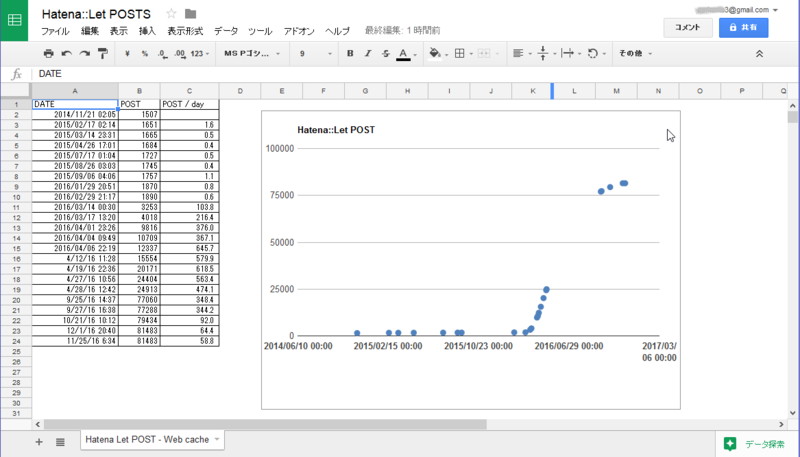
Task: Open the Sheets home icon
Action: click(14, 20)
